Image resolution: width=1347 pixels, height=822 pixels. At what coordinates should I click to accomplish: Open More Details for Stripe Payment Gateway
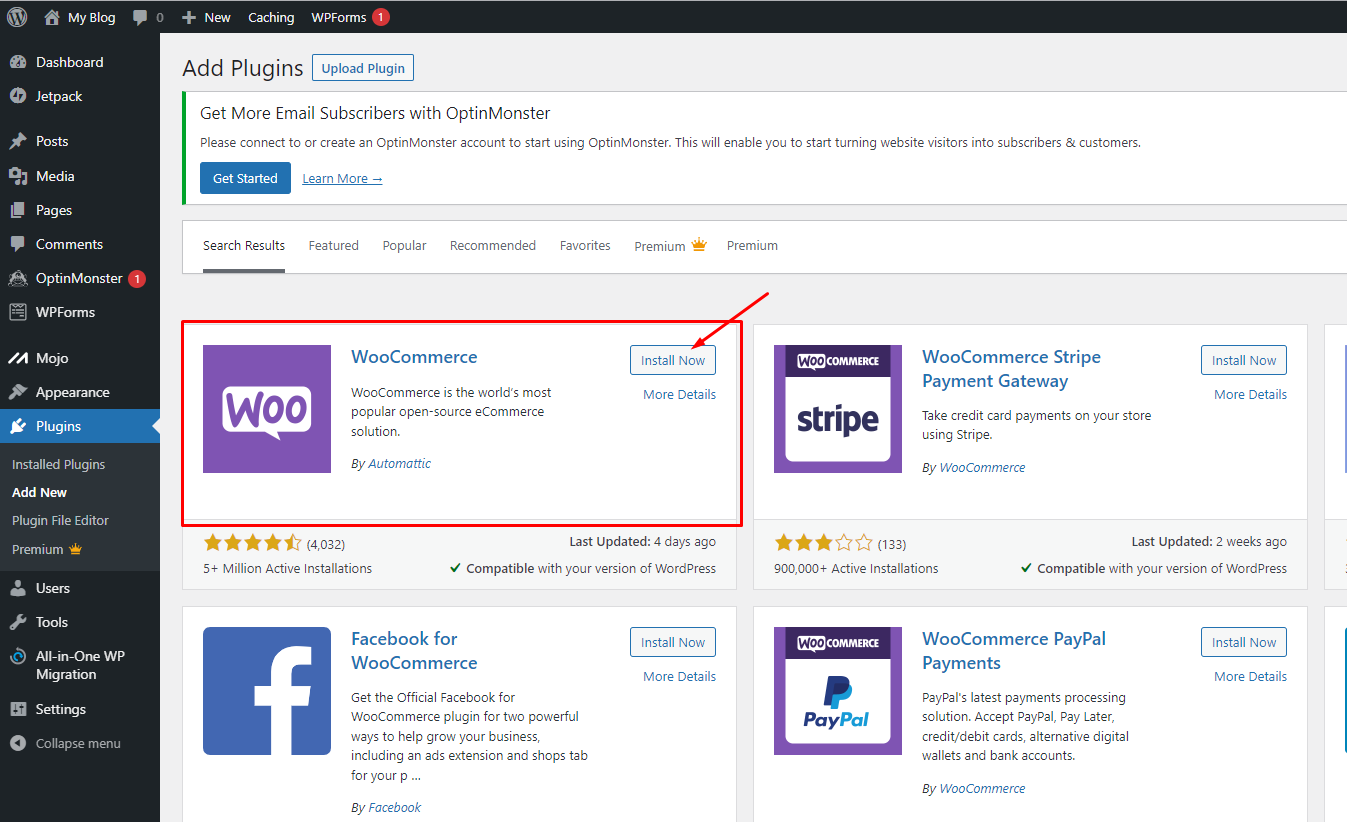[1250, 394]
